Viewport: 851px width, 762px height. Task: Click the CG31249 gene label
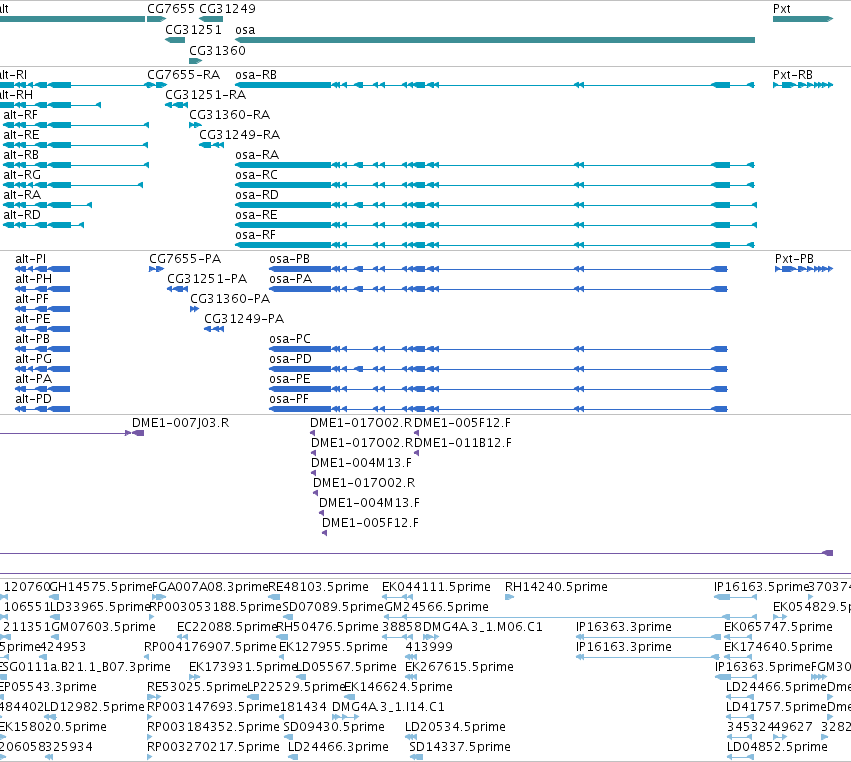[227, 9]
